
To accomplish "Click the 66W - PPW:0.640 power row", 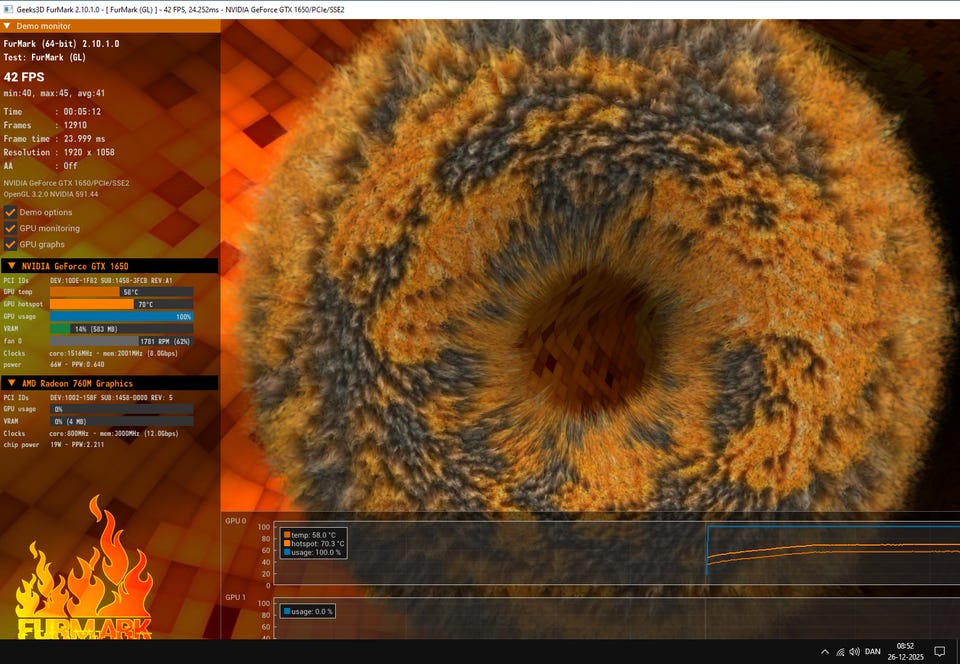I will (54, 364).
